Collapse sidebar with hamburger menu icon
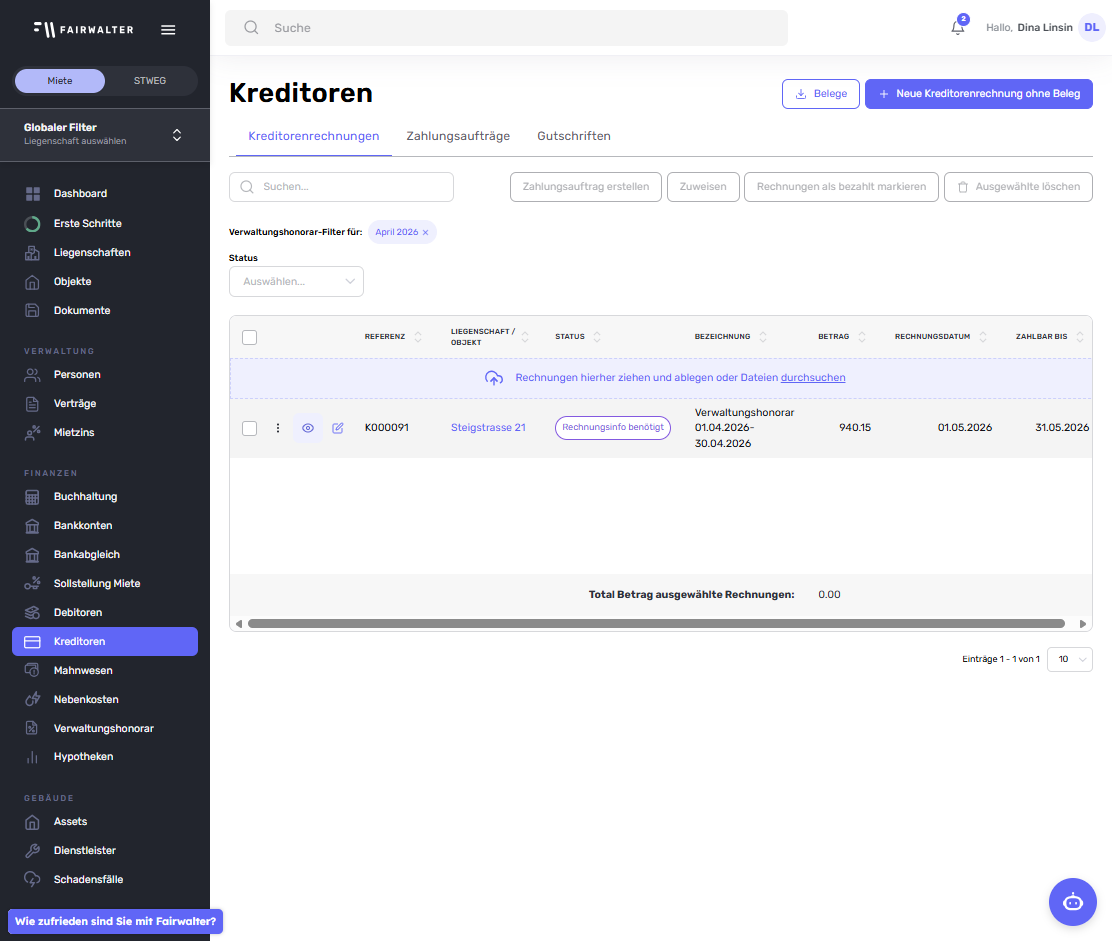The height and width of the screenshot is (941, 1112). [168, 30]
